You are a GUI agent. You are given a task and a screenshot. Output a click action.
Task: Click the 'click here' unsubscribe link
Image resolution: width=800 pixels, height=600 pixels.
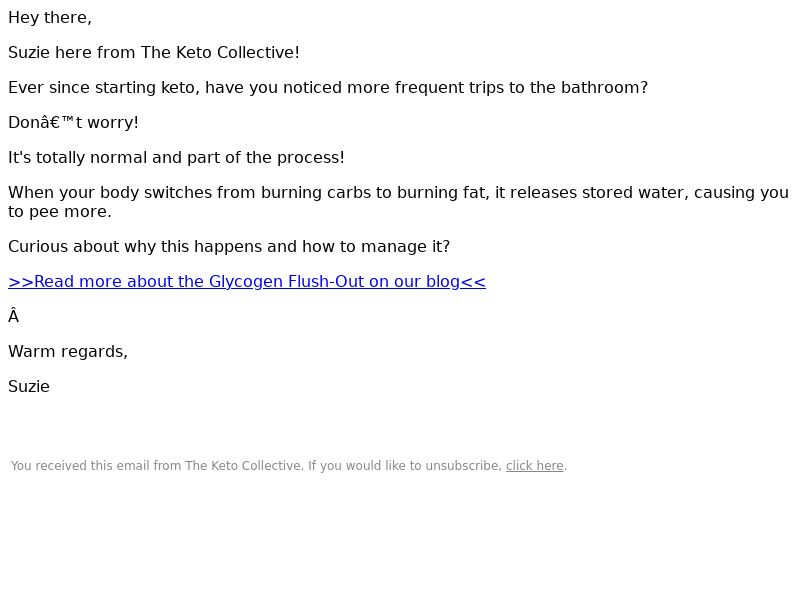534,466
